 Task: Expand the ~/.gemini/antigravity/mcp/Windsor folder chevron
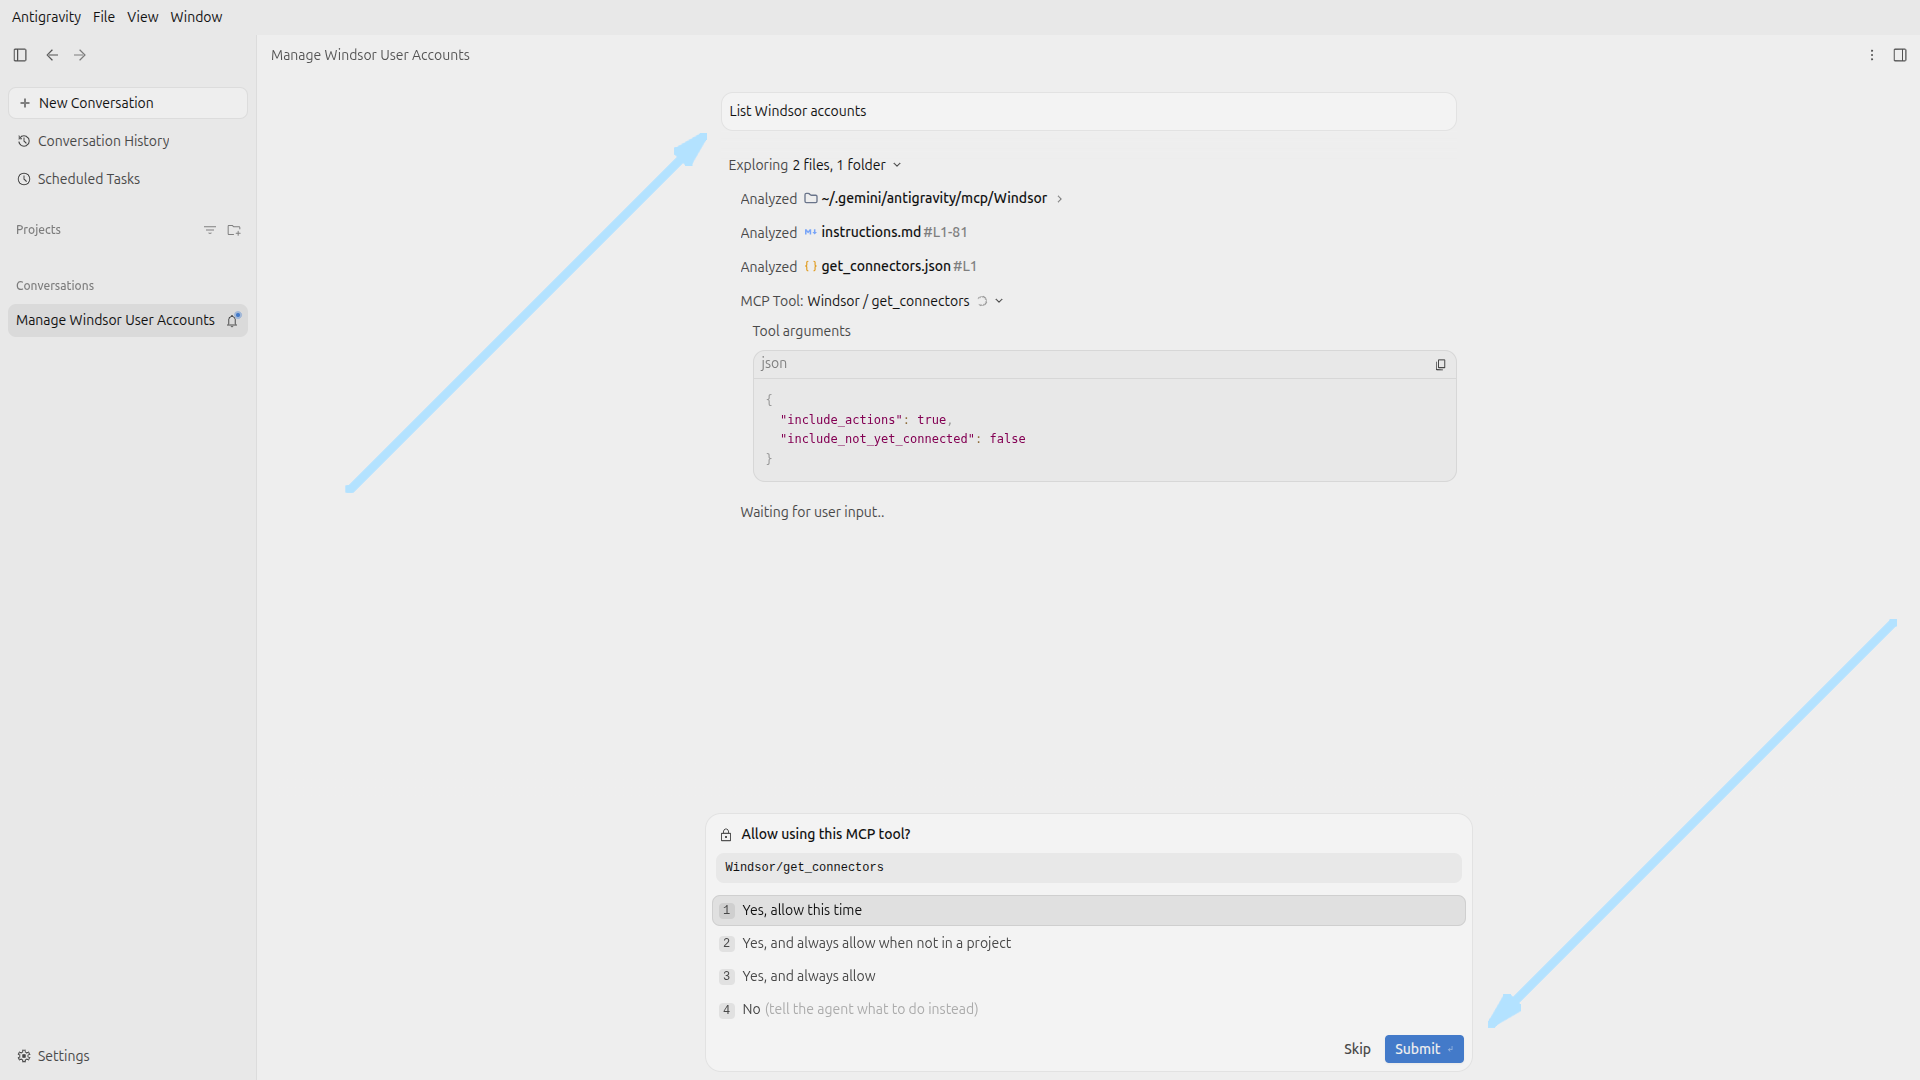click(1060, 199)
